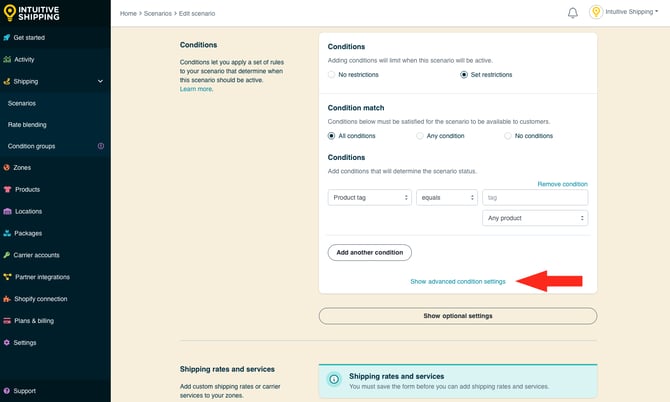Click the Products icon in sidebar
The width and height of the screenshot is (670, 402).
8,189
